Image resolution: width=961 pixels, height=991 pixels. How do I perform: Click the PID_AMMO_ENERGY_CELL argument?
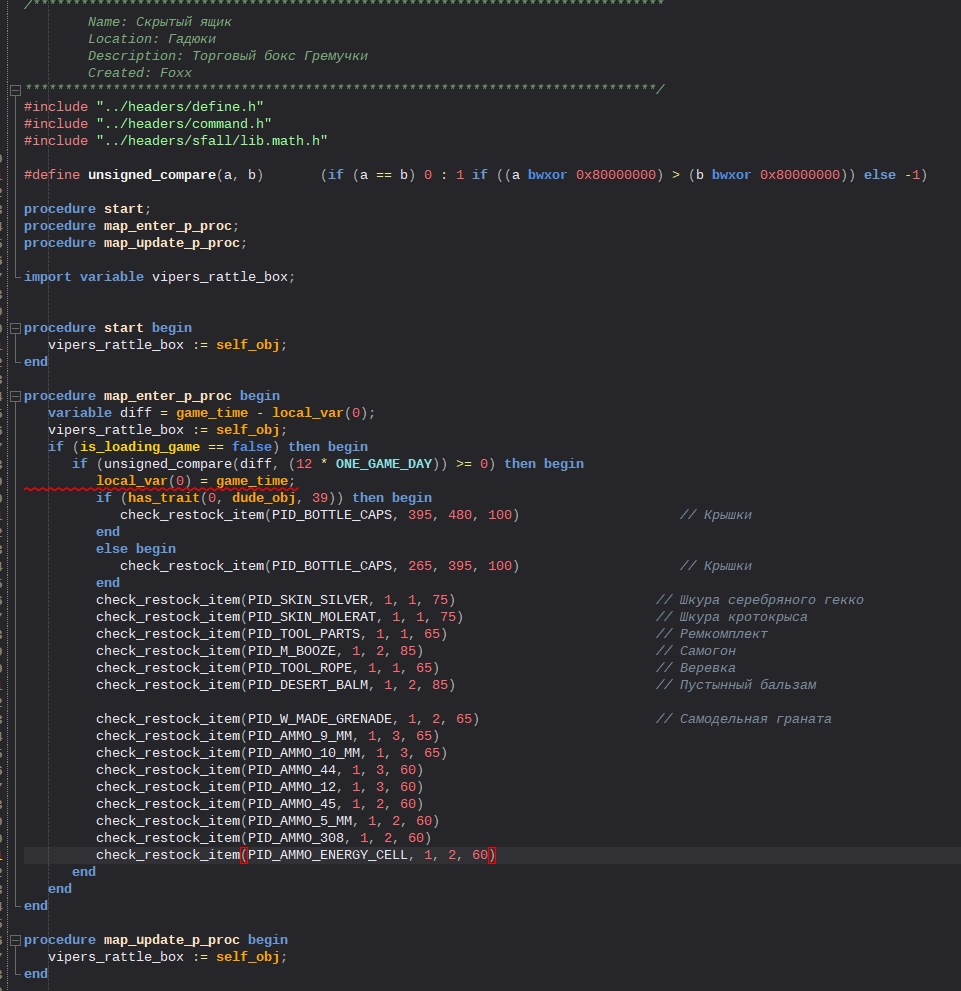pos(328,857)
